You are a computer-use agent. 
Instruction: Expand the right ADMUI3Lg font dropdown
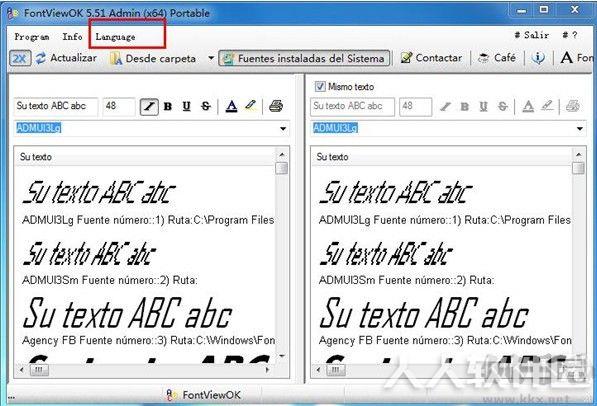579,129
